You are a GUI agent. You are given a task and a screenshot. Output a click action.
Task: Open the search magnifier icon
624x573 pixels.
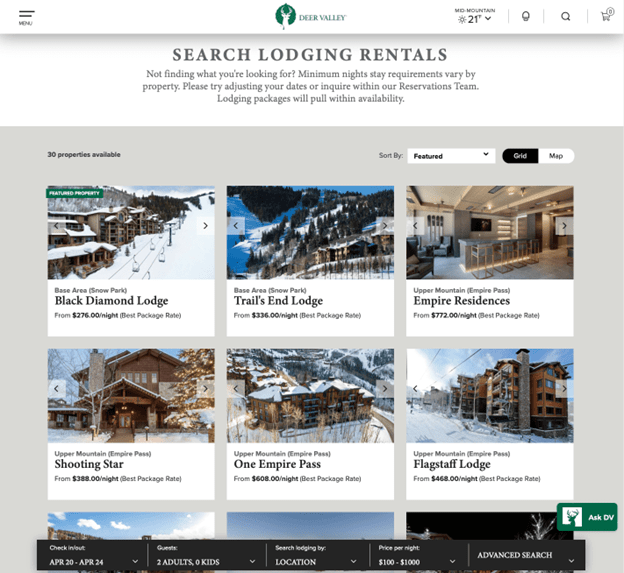pos(566,16)
